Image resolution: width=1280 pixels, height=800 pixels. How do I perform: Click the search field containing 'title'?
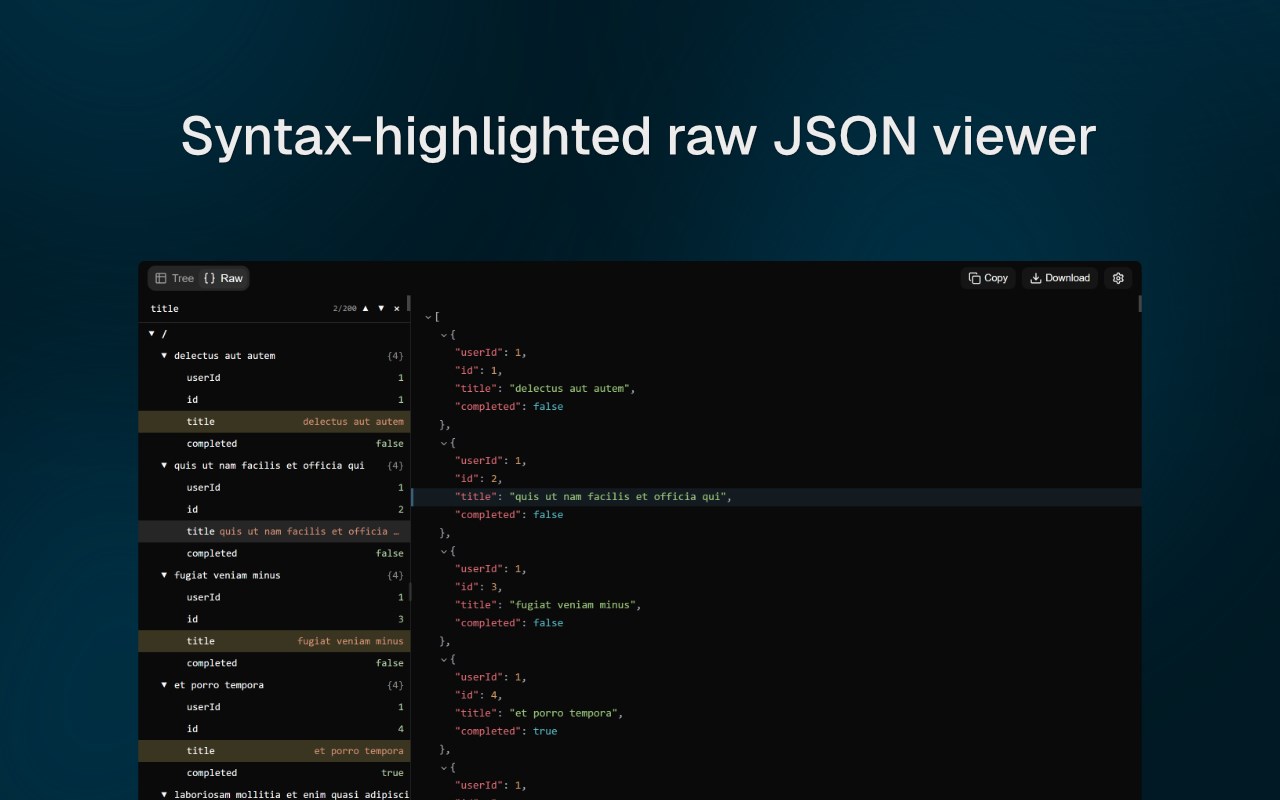(238, 309)
